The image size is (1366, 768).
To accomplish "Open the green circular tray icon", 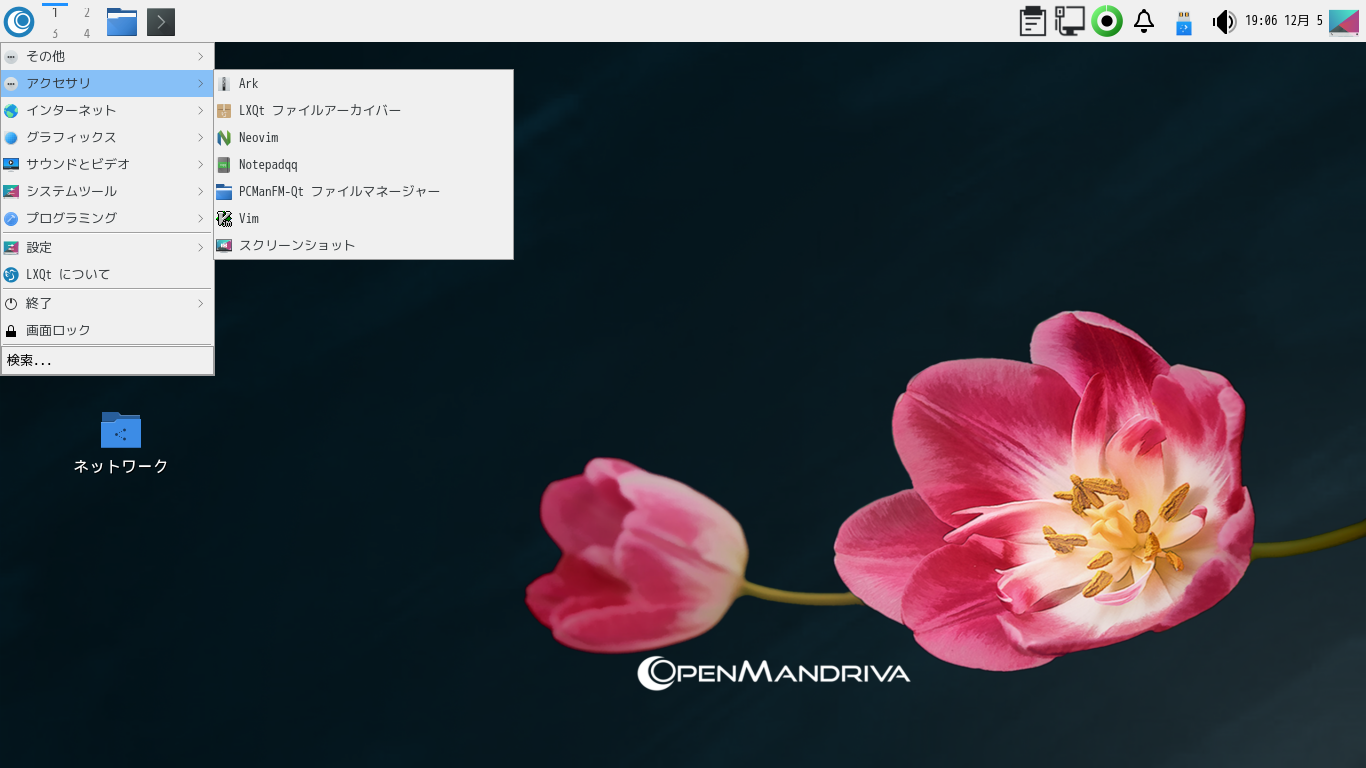I will tap(1107, 21).
